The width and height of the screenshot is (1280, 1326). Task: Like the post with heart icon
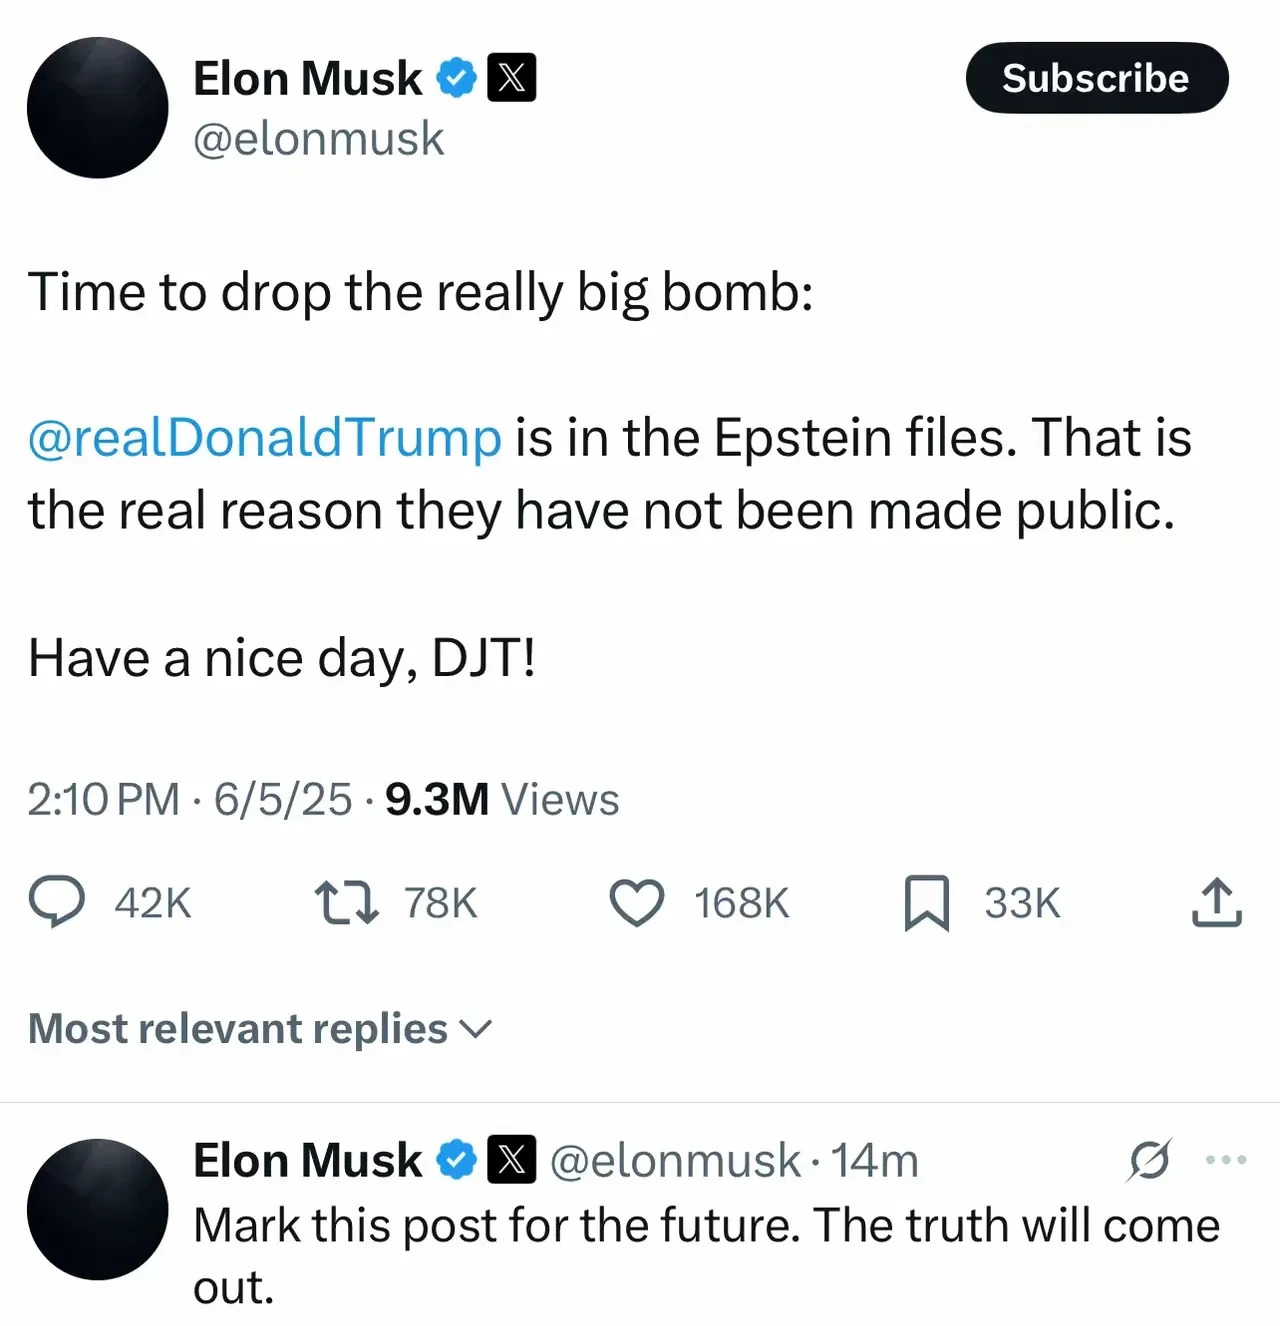click(637, 903)
